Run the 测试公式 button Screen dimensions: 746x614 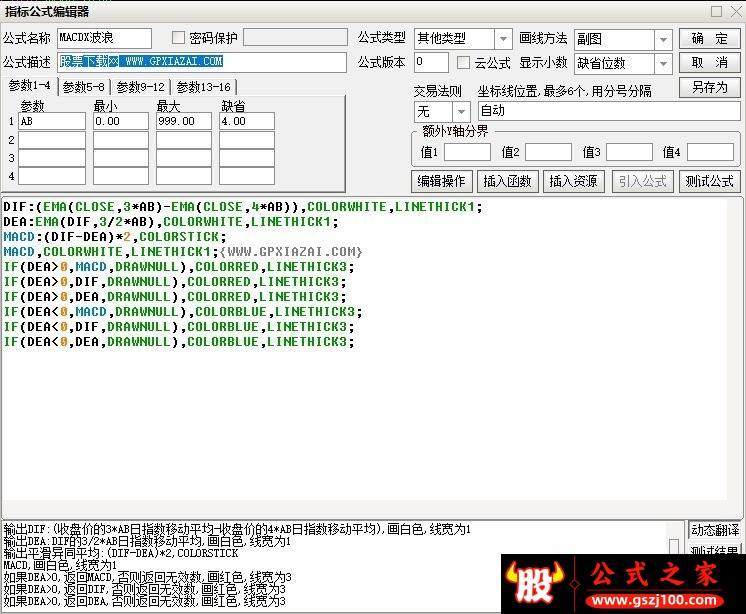click(x=709, y=181)
